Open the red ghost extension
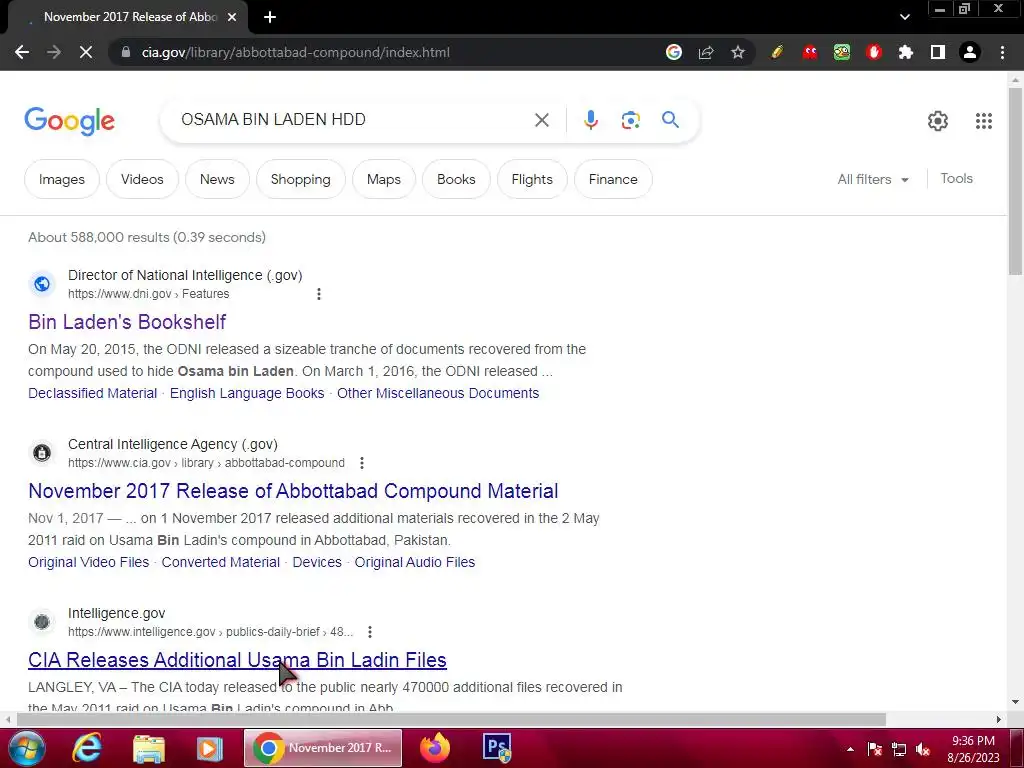The width and height of the screenshot is (1024, 768). click(x=810, y=52)
